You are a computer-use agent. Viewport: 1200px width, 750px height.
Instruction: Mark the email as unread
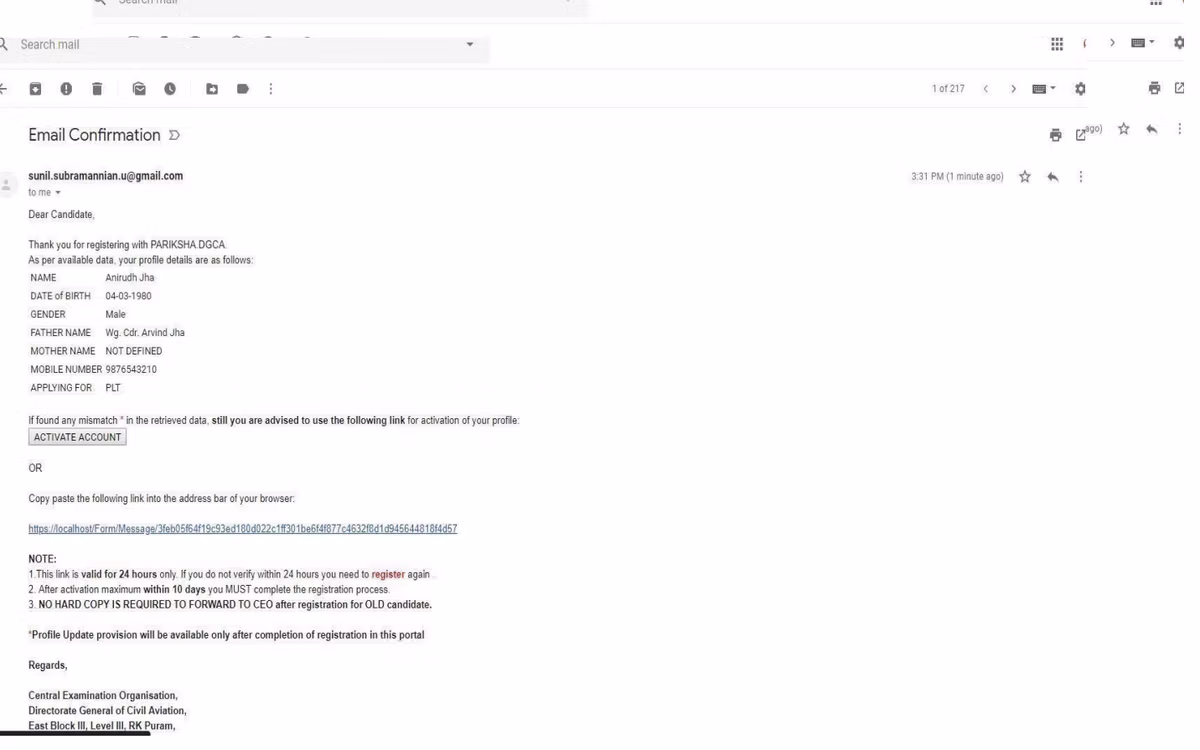(x=139, y=89)
